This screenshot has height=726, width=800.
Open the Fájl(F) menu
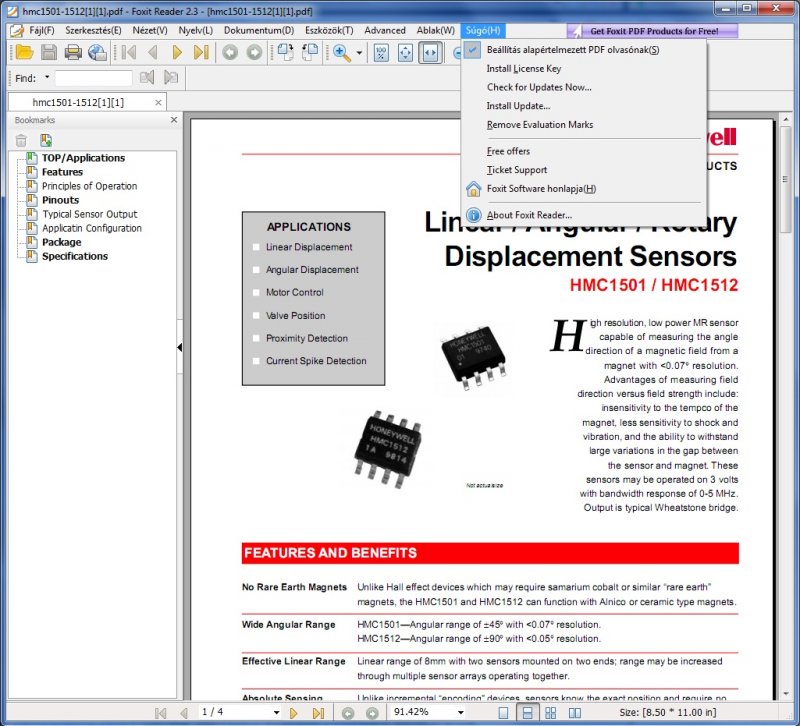(41, 31)
